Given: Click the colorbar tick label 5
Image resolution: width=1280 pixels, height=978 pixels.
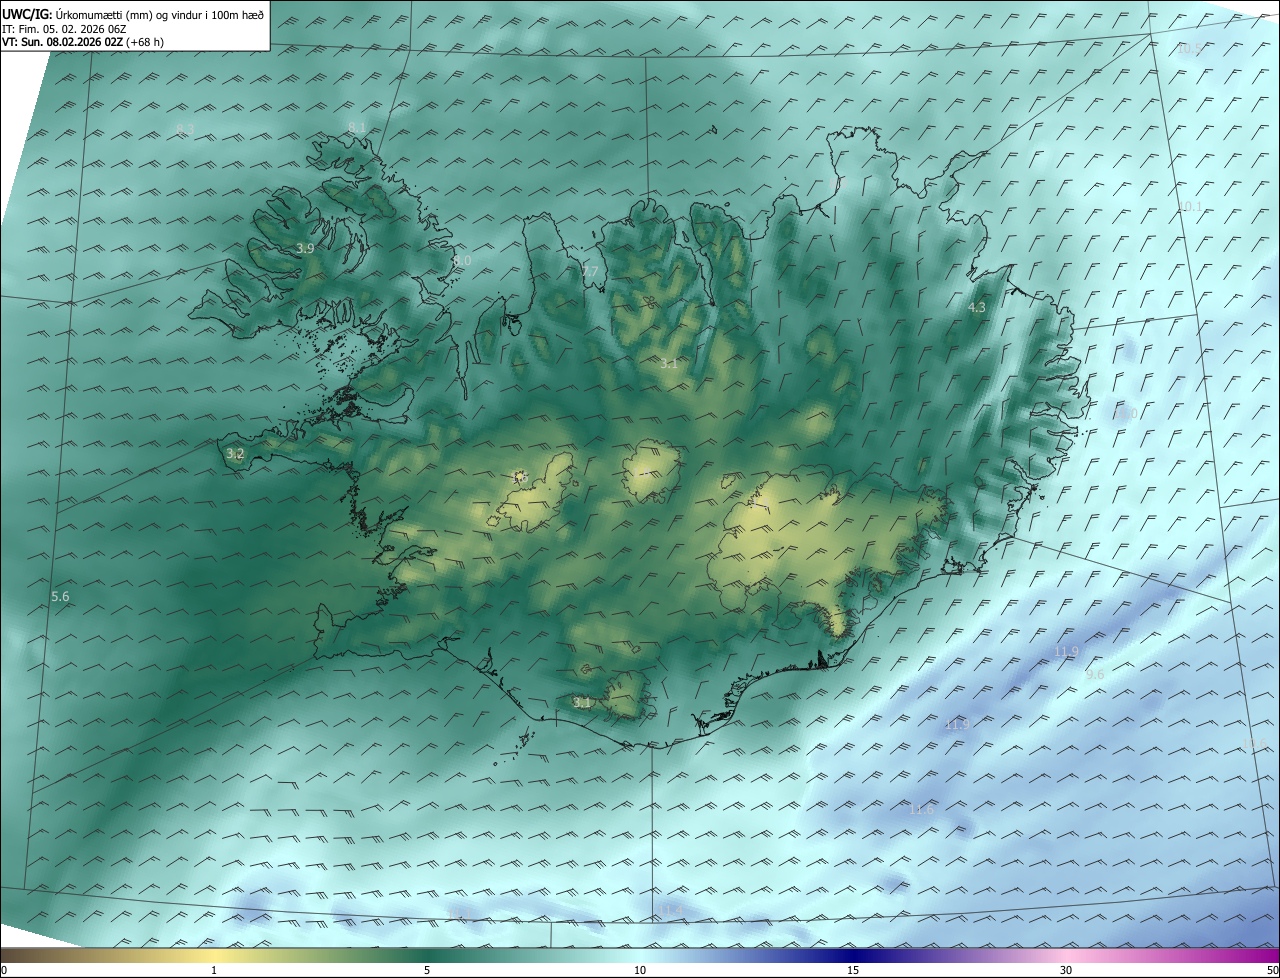Looking at the screenshot, I should [427, 971].
